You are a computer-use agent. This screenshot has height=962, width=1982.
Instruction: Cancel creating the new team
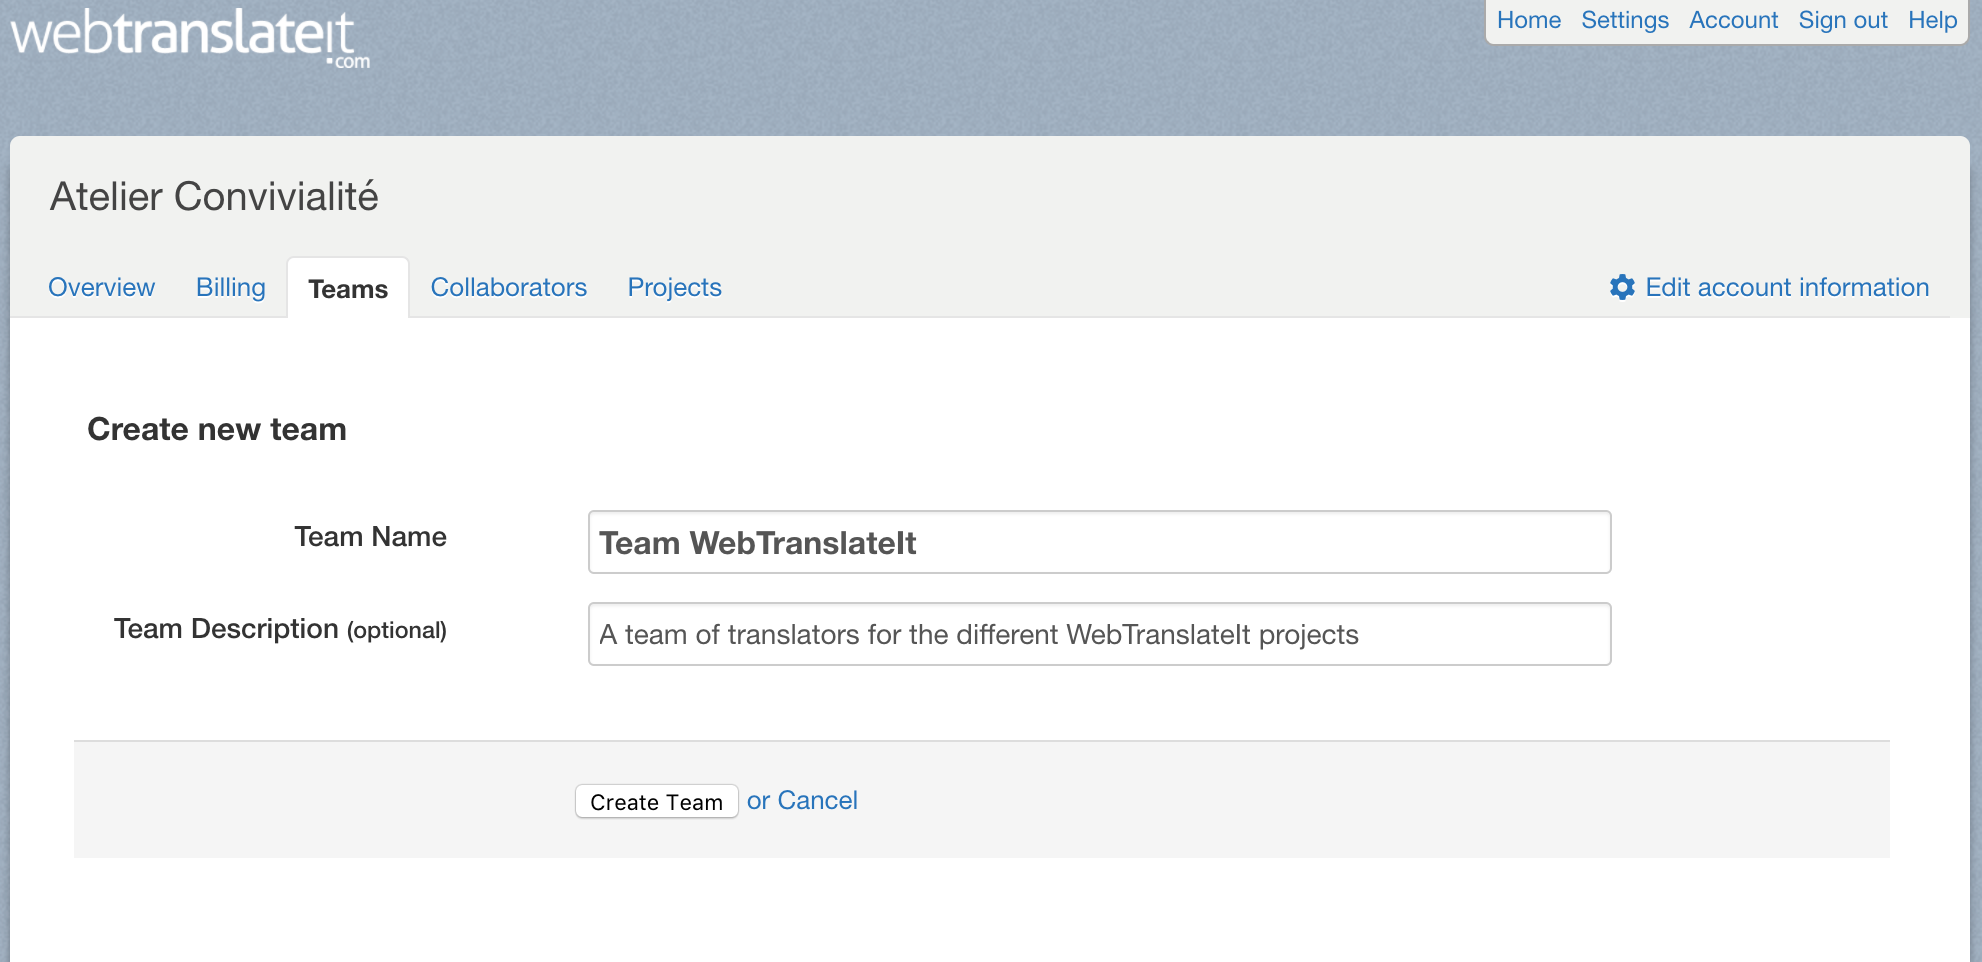[x=817, y=800]
